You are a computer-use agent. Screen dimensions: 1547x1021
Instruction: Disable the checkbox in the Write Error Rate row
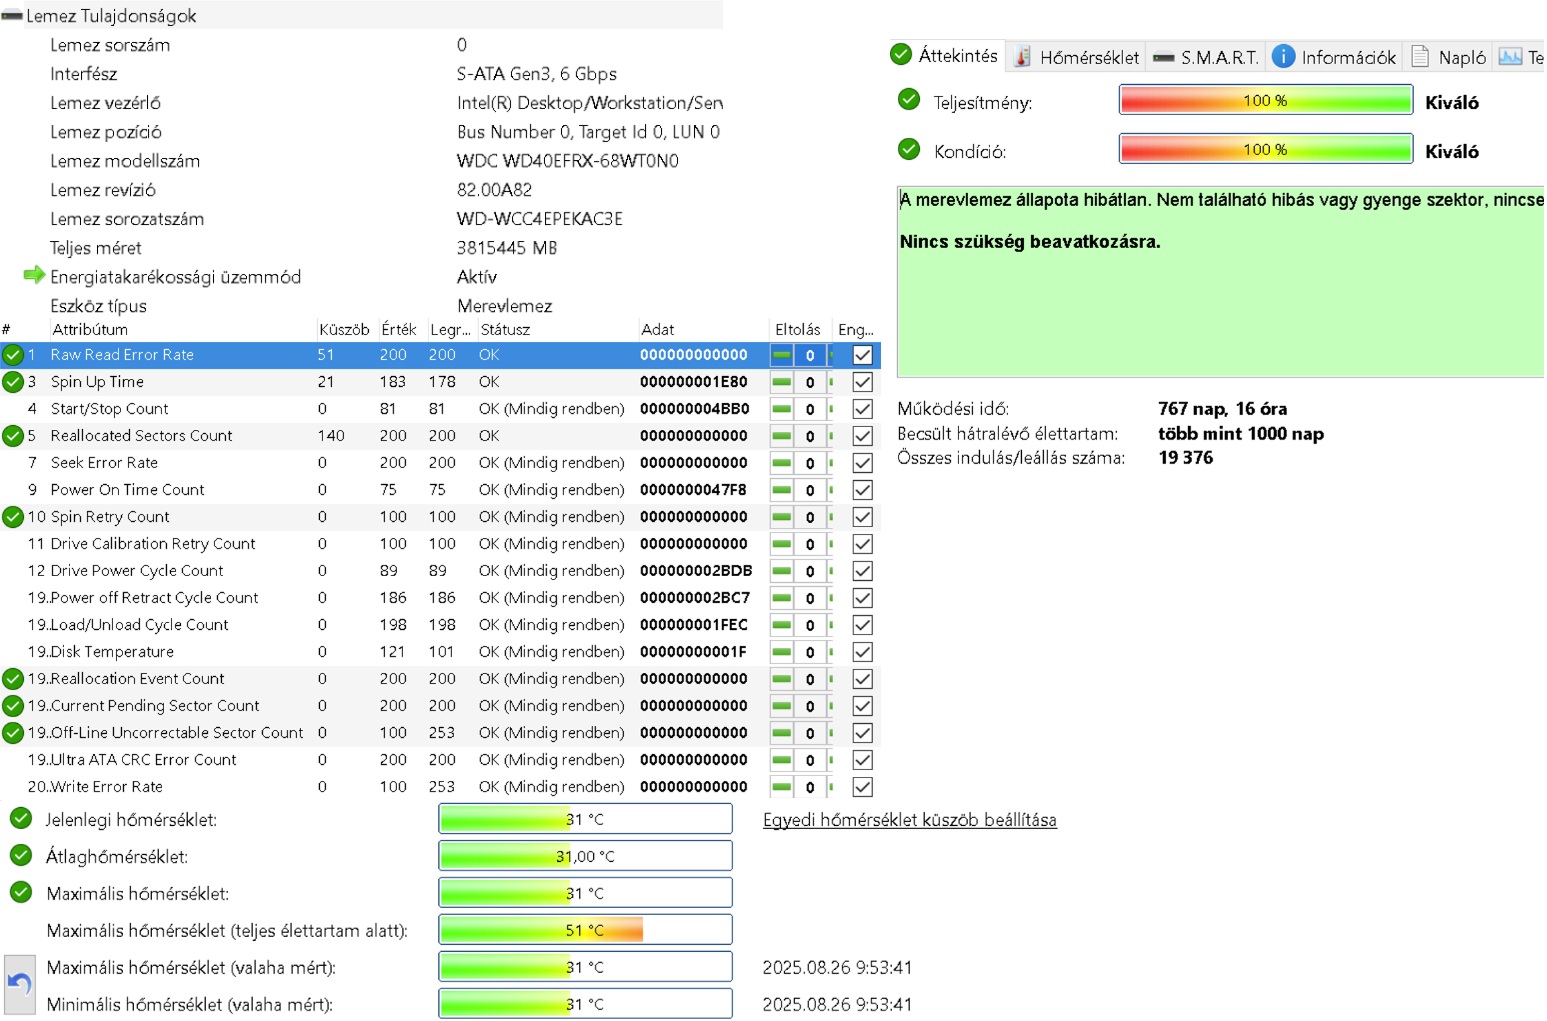click(x=862, y=787)
